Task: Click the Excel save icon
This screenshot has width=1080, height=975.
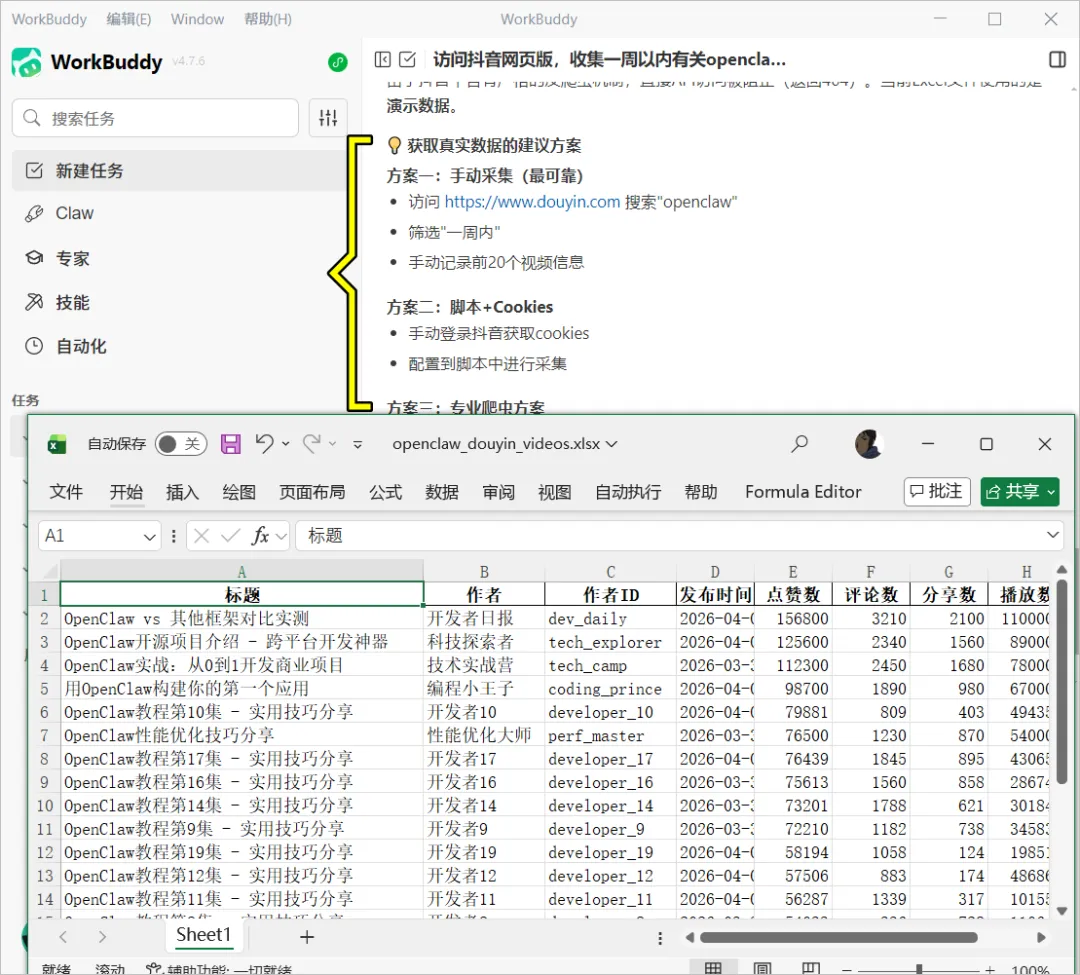Action: pos(231,444)
